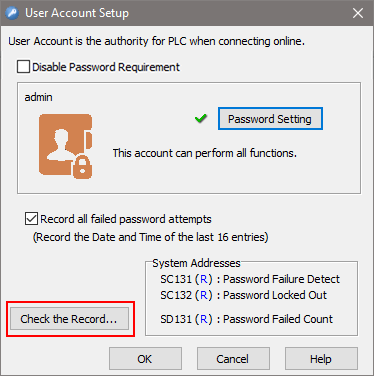
Task: Click the SC132 Password Locked Out entry
Action: coord(243,295)
